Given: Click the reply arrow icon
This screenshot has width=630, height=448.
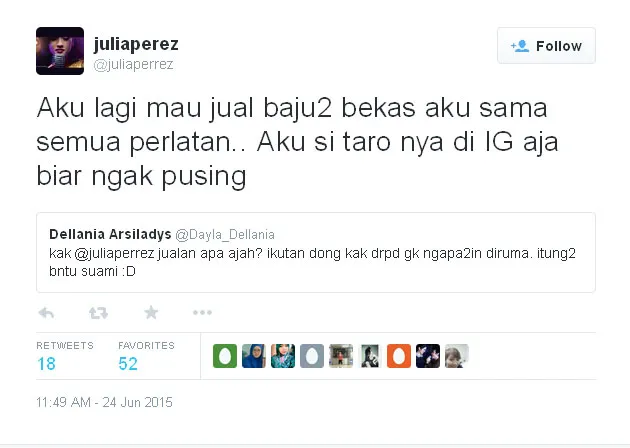Looking at the screenshot, I should tap(46, 313).
